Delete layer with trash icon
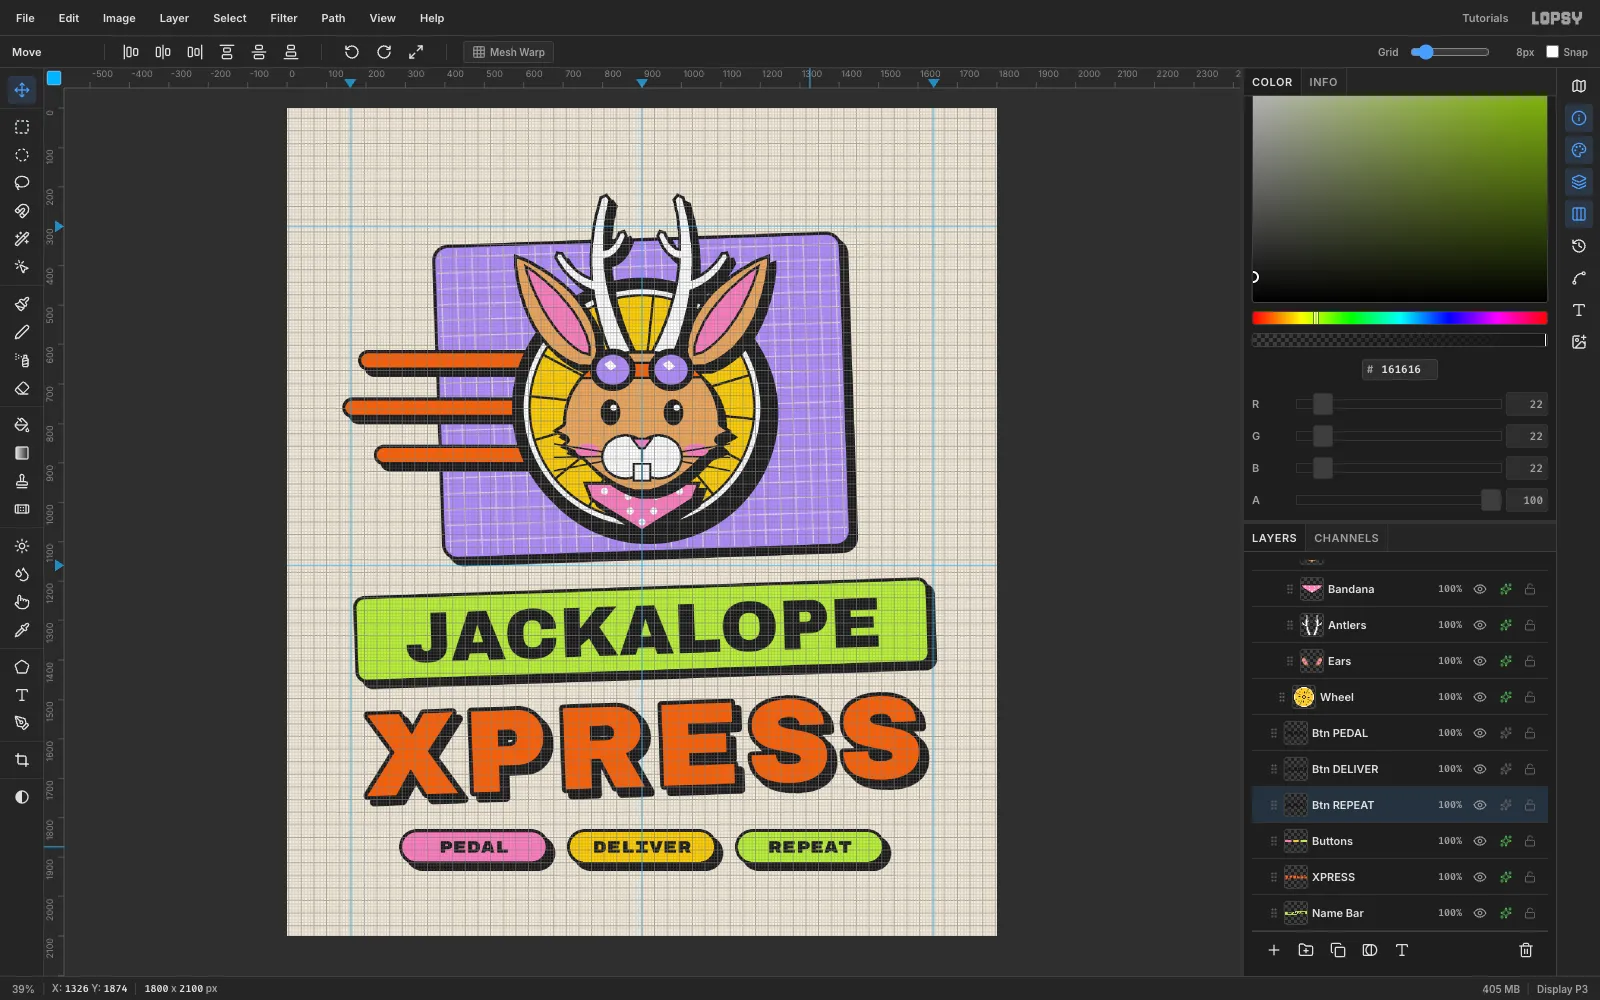Viewport: 1600px width, 1000px height. [x=1526, y=950]
